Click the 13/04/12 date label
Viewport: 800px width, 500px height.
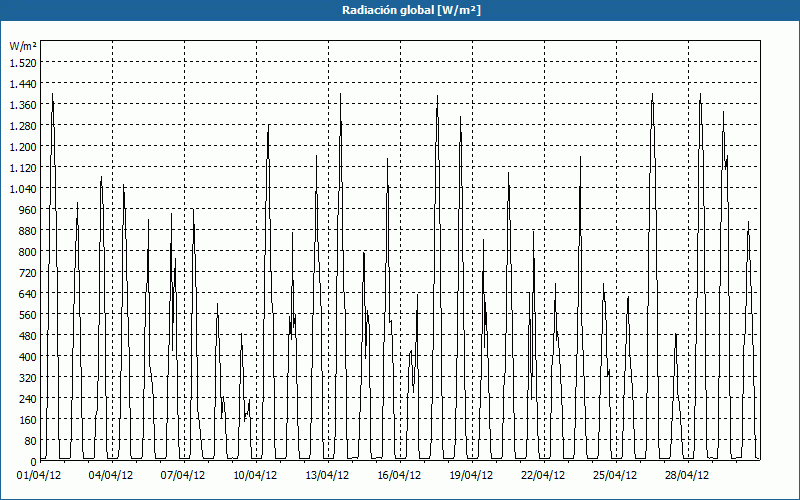tap(327, 475)
